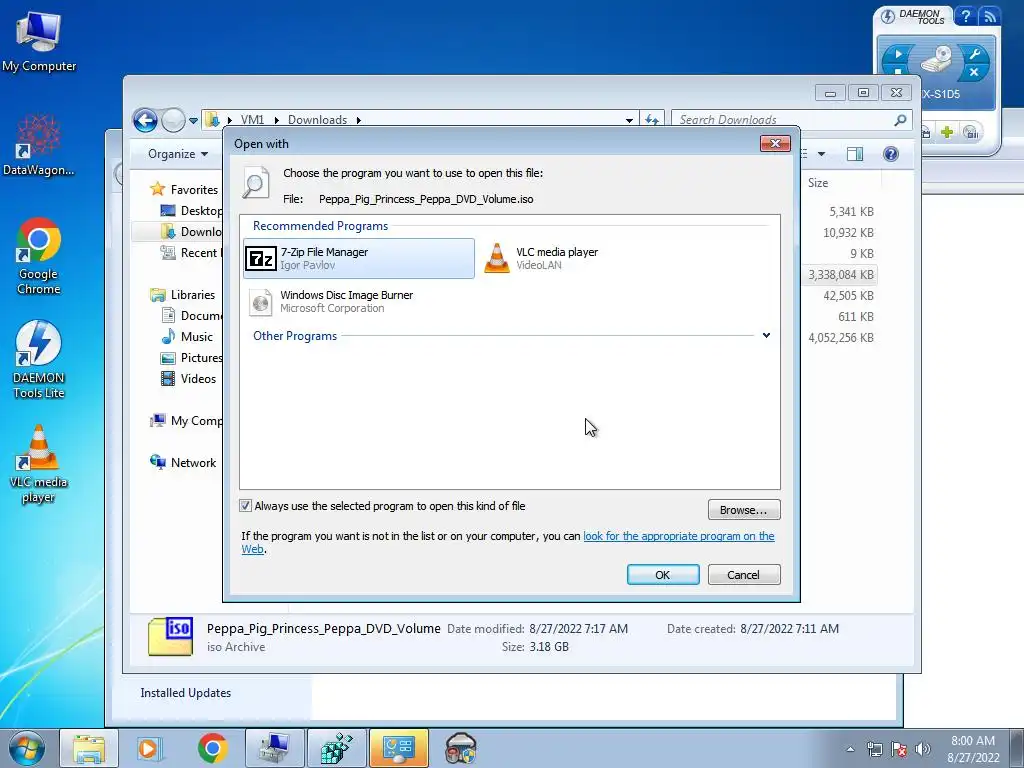Open the DataWagon desktop shortcut
Screen dimensions: 1024x768
click(x=39, y=145)
